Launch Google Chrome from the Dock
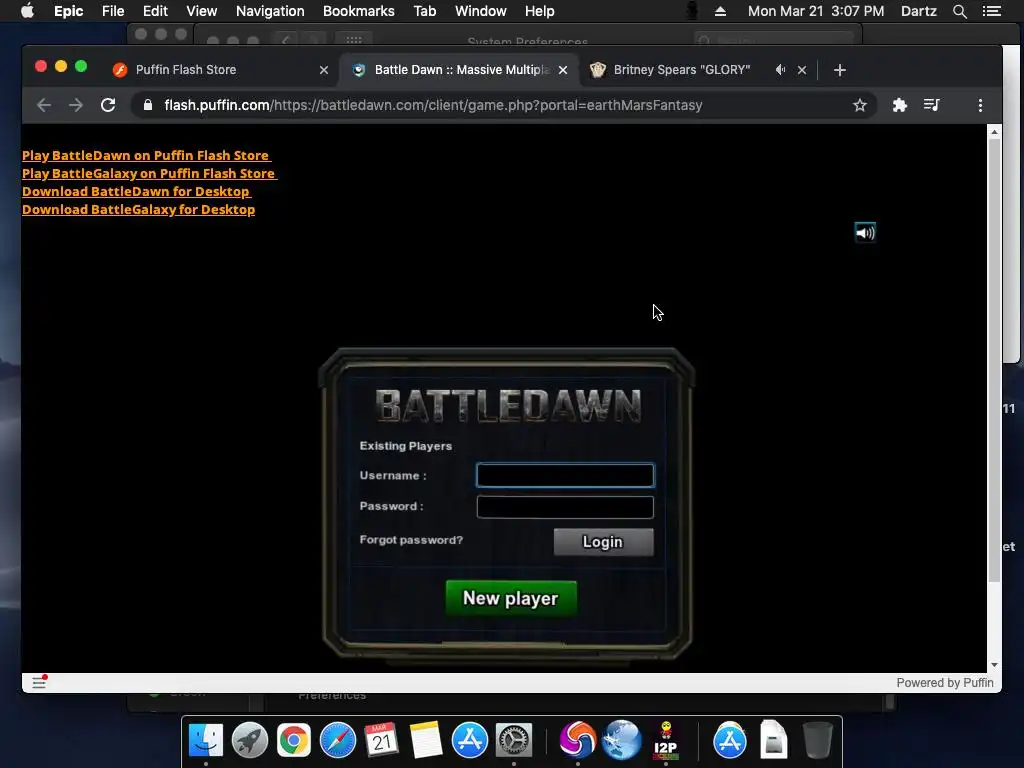1024x768 pixels. [294, 741]
